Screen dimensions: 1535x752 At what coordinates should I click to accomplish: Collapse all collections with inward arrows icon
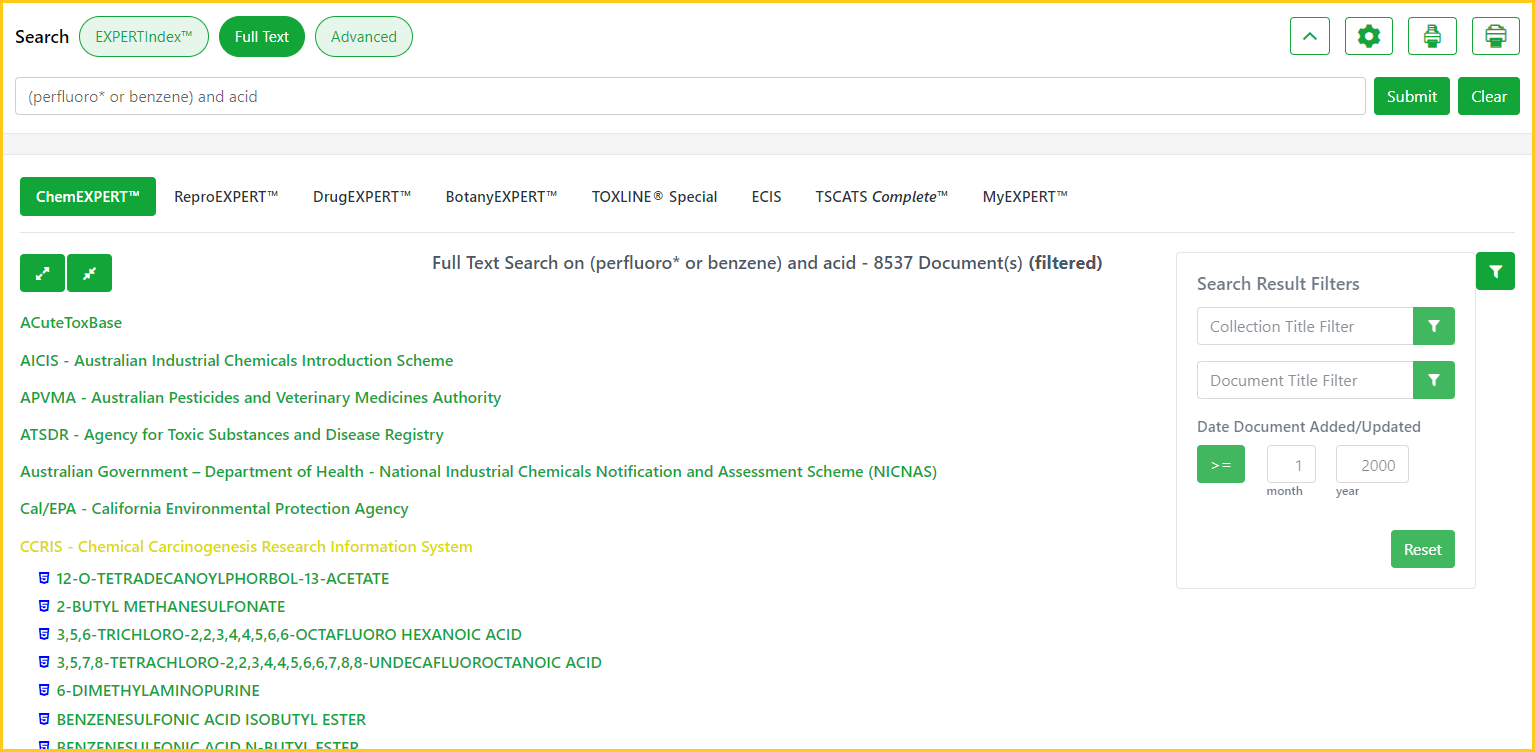89,273
